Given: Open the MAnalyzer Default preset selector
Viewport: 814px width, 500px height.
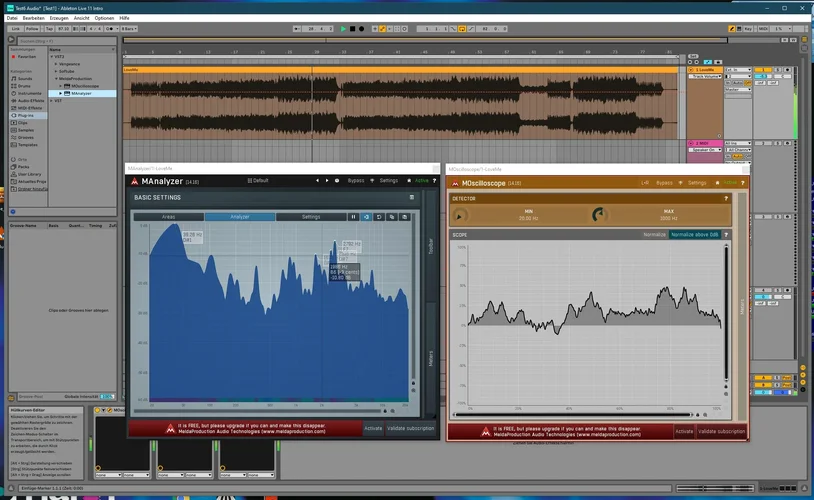Looking at the screenshot, I should pos(258,181).
